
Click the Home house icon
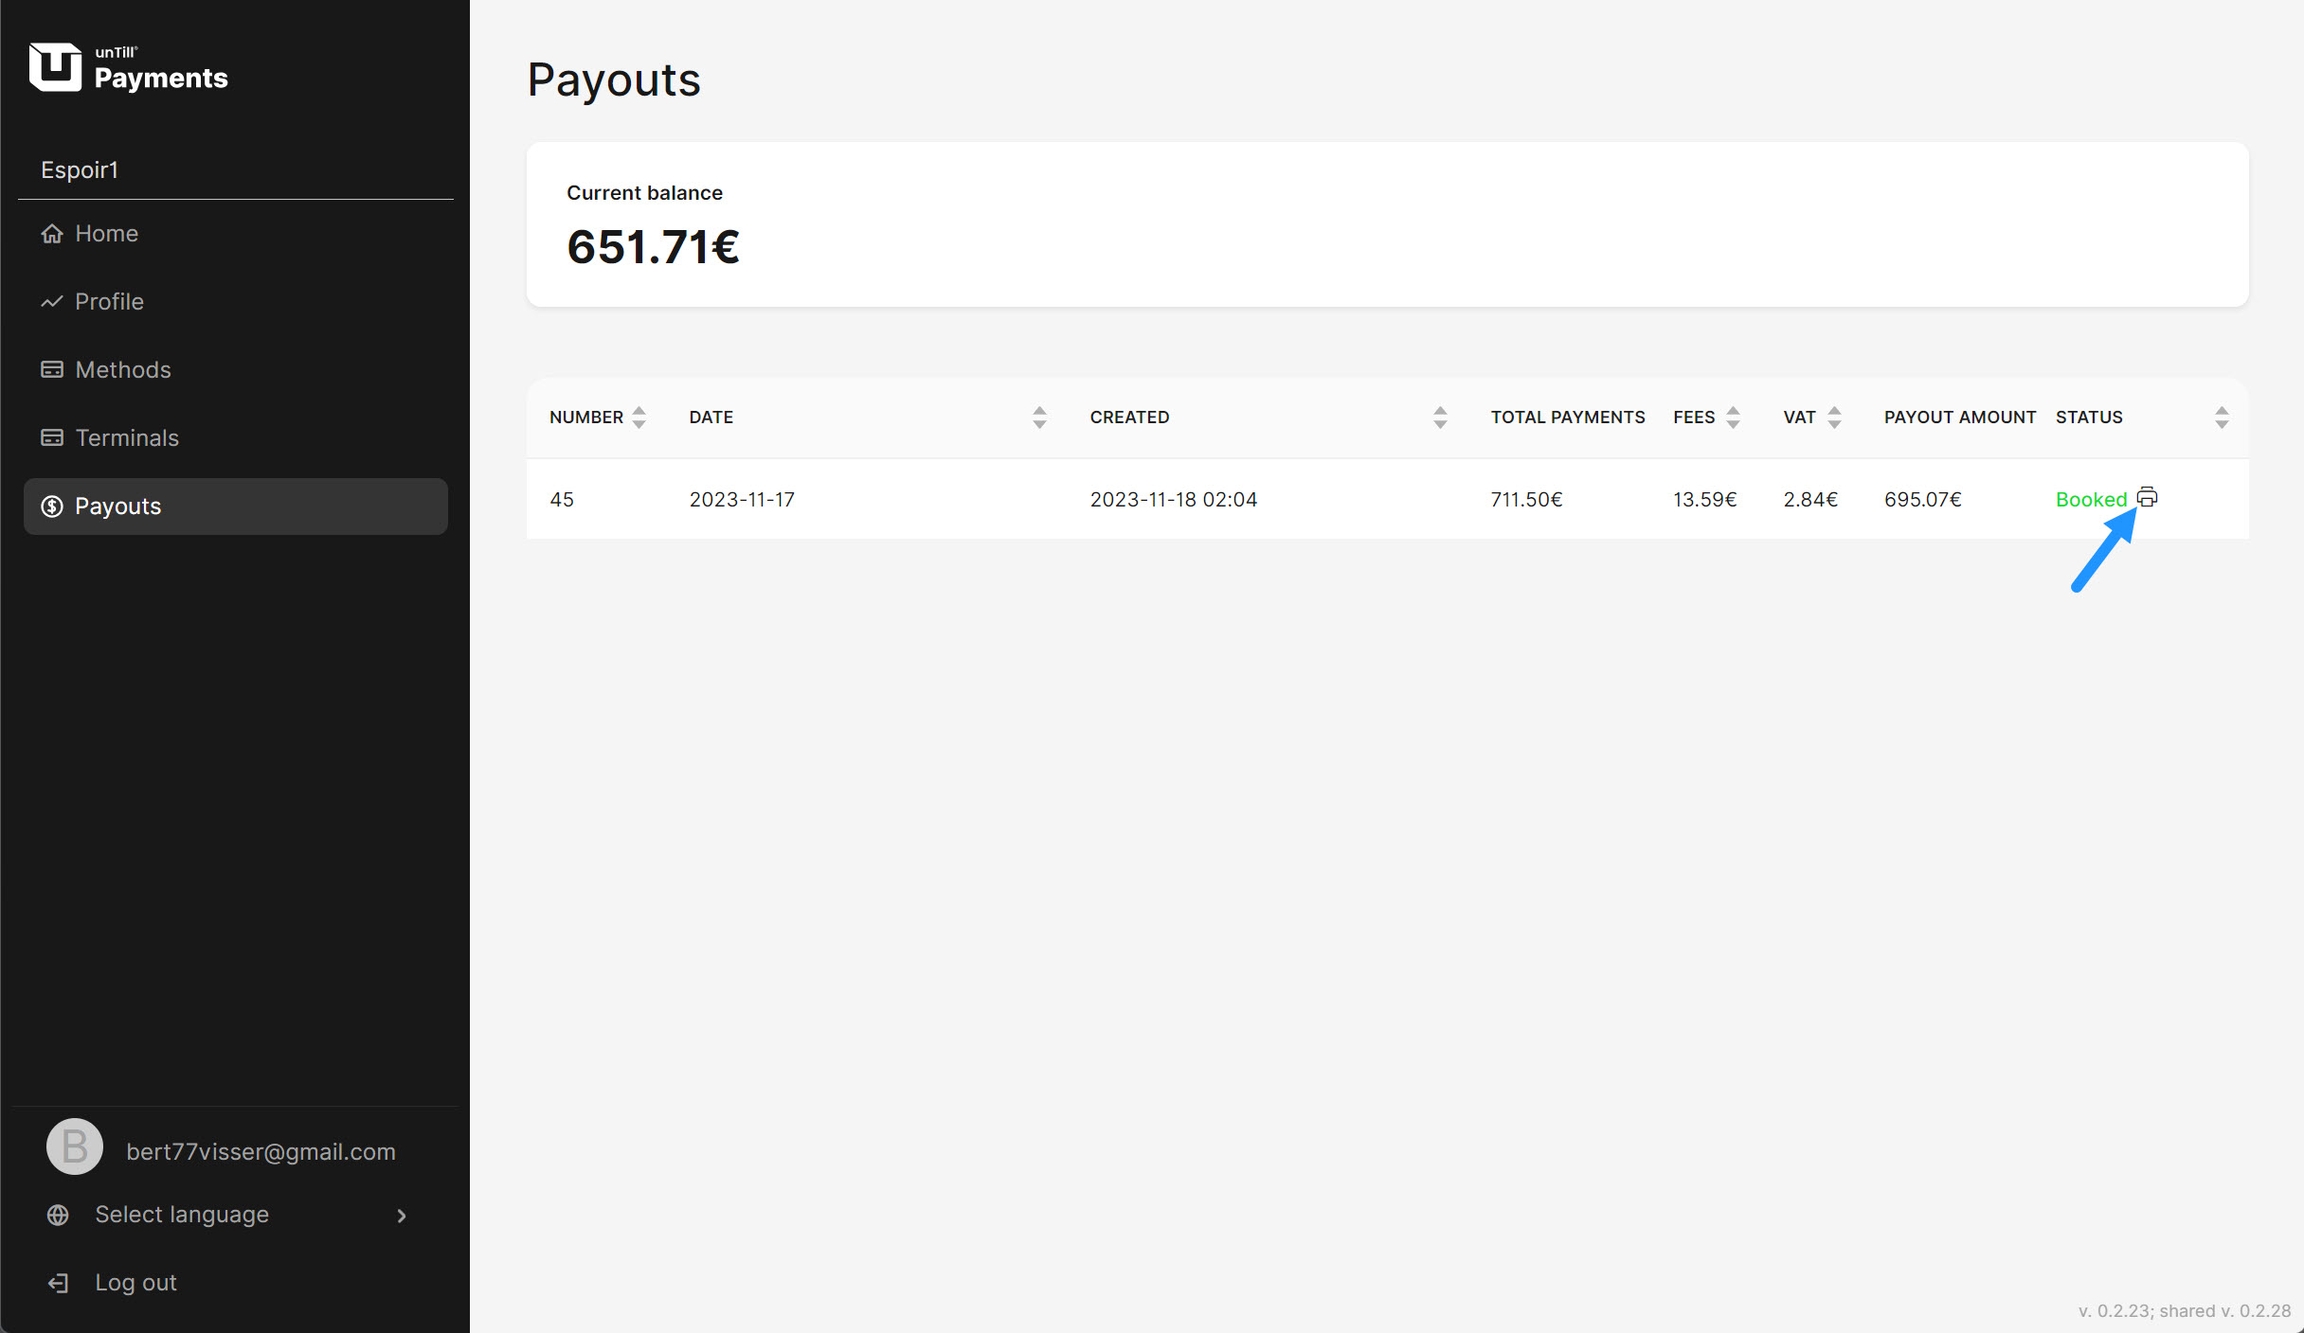tap(52, 233)
